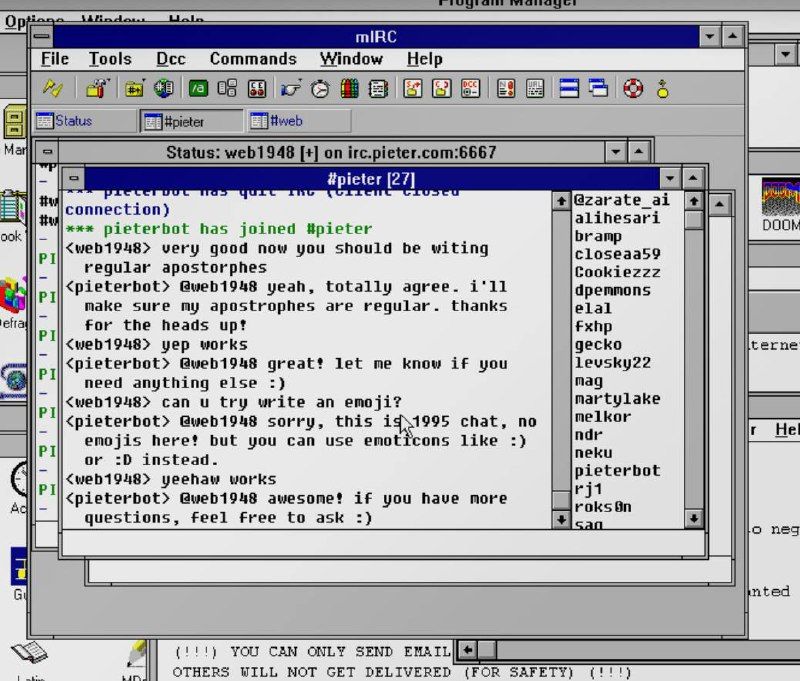This screenshot has height=681, width=800.
Task: Select Cookiezzz in the nick list
Action: [617, 272]
